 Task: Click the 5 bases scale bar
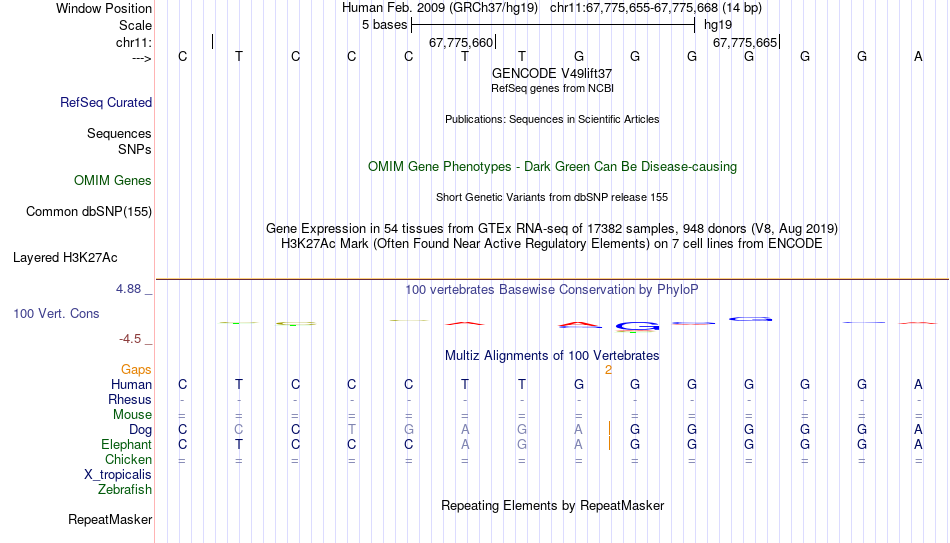pos(553,25)
